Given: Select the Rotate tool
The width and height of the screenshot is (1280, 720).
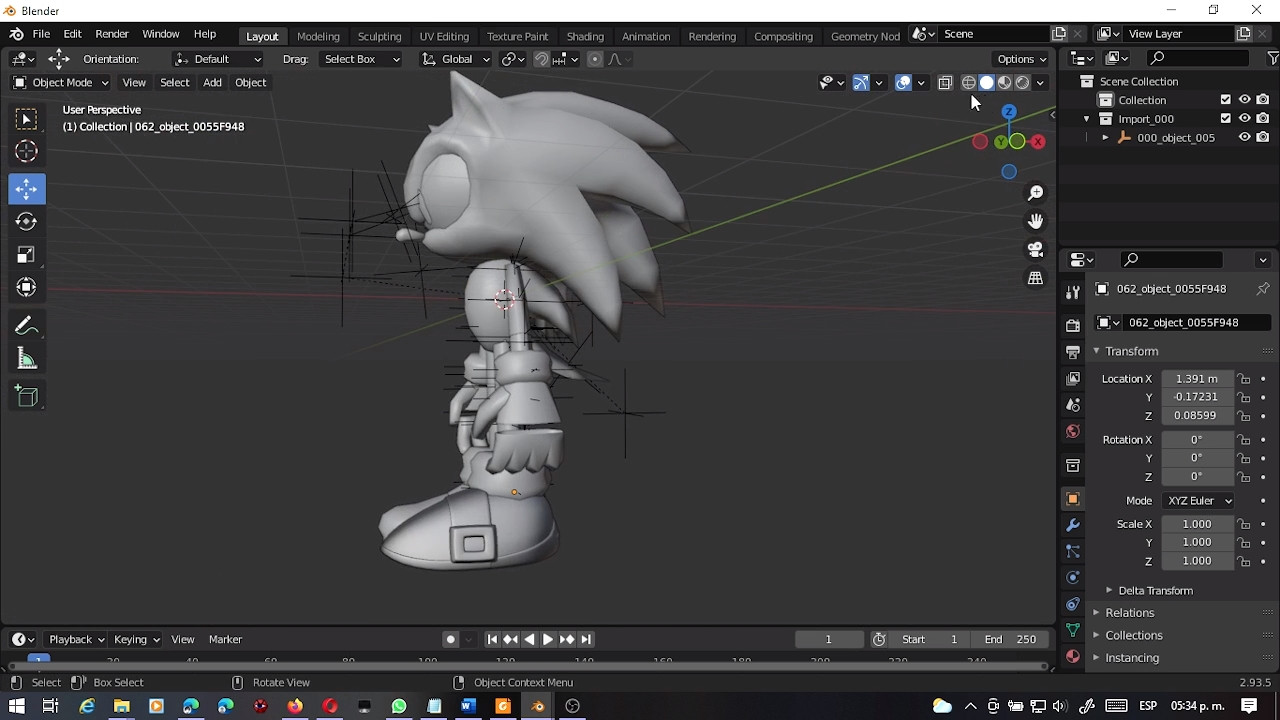Looking at the screenshot, I should pos(26,221).
